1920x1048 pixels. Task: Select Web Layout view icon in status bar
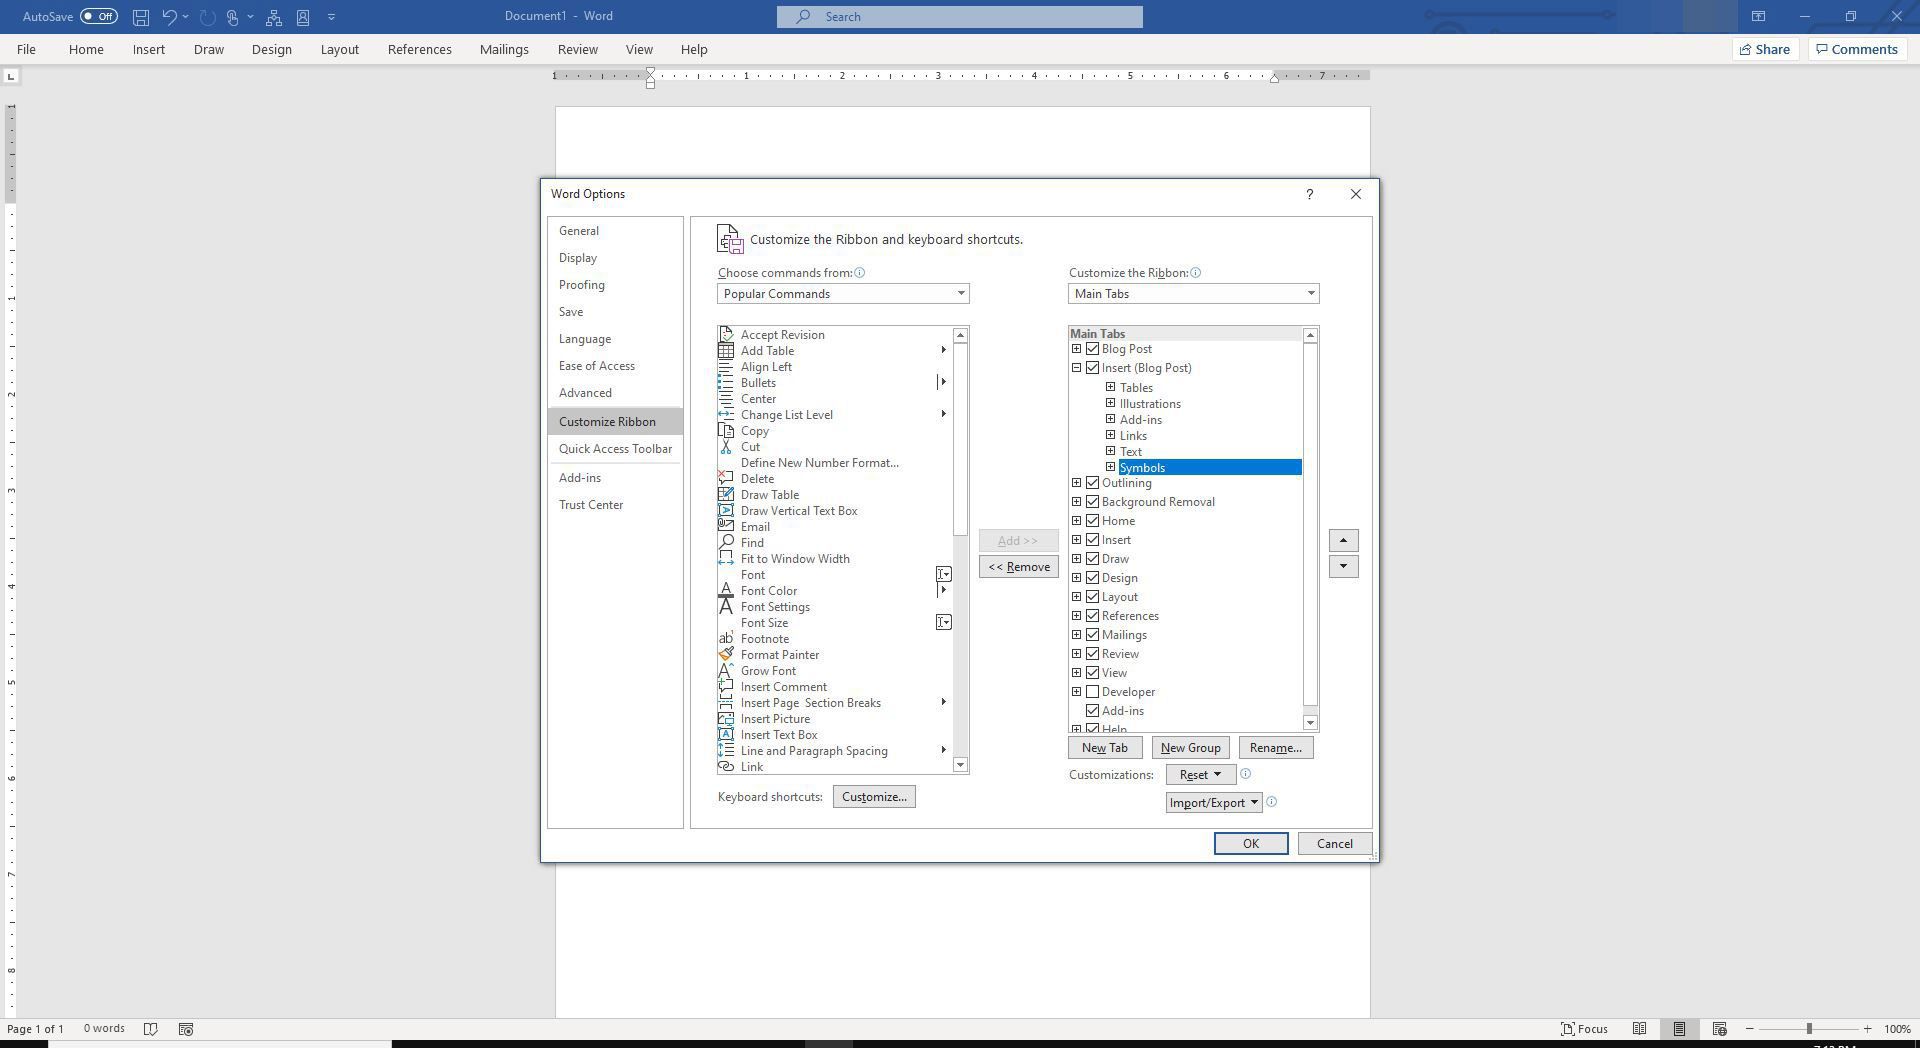click(x=1719, y=1029)
